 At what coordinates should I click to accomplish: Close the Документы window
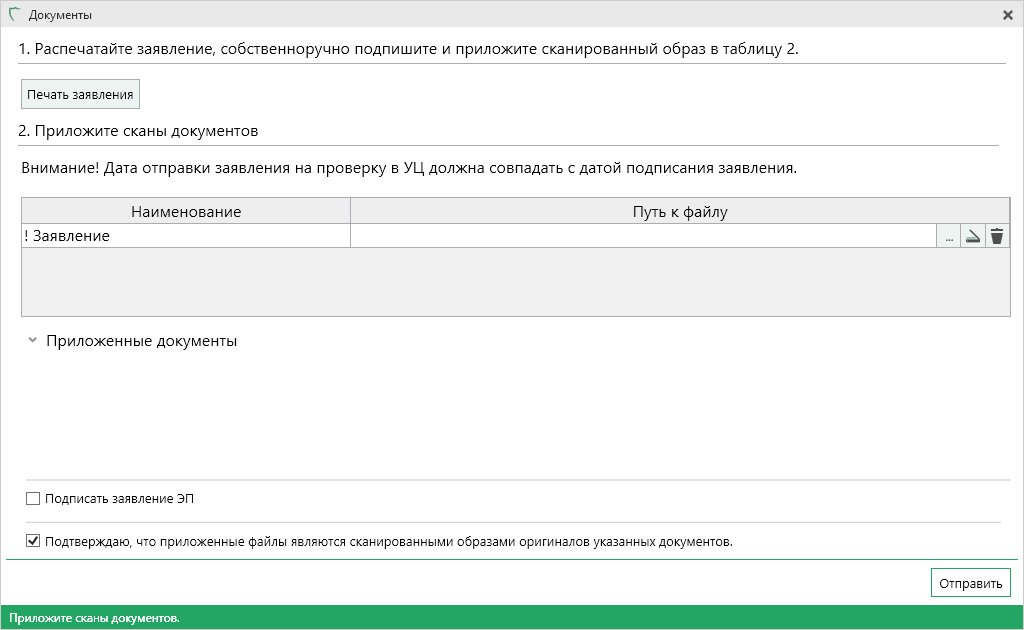tap(1008, 15)
